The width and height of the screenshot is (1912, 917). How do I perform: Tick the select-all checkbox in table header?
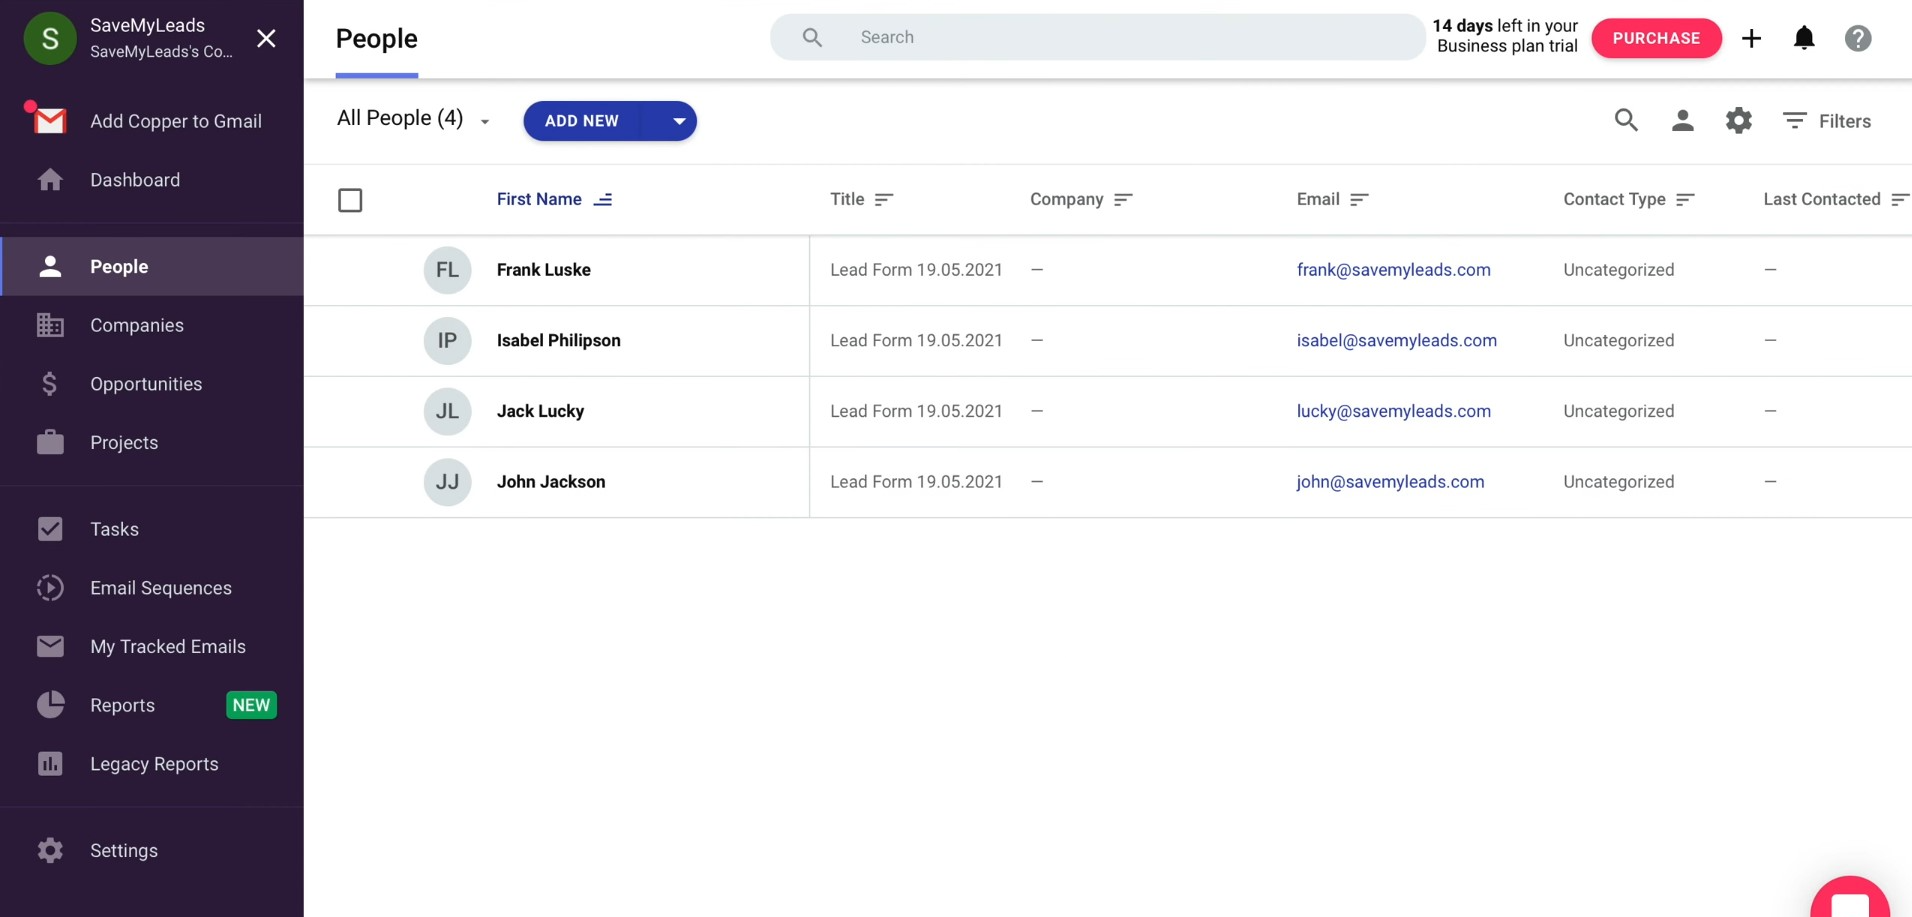point(350,200)
